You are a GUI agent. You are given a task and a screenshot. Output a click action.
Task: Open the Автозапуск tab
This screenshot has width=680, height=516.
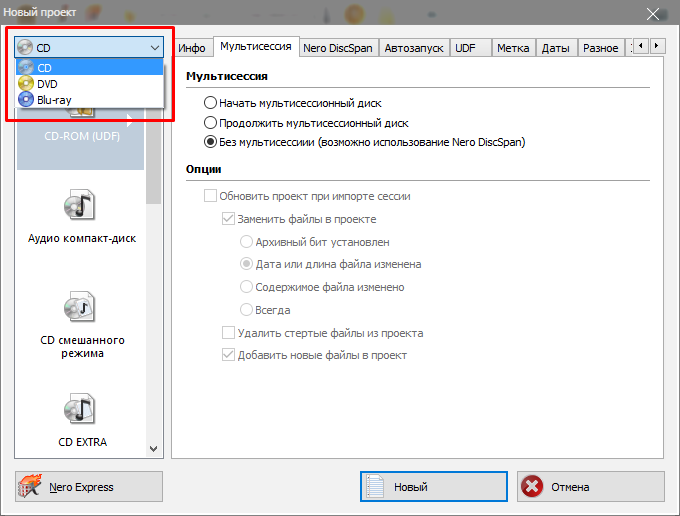coord(414,48)
